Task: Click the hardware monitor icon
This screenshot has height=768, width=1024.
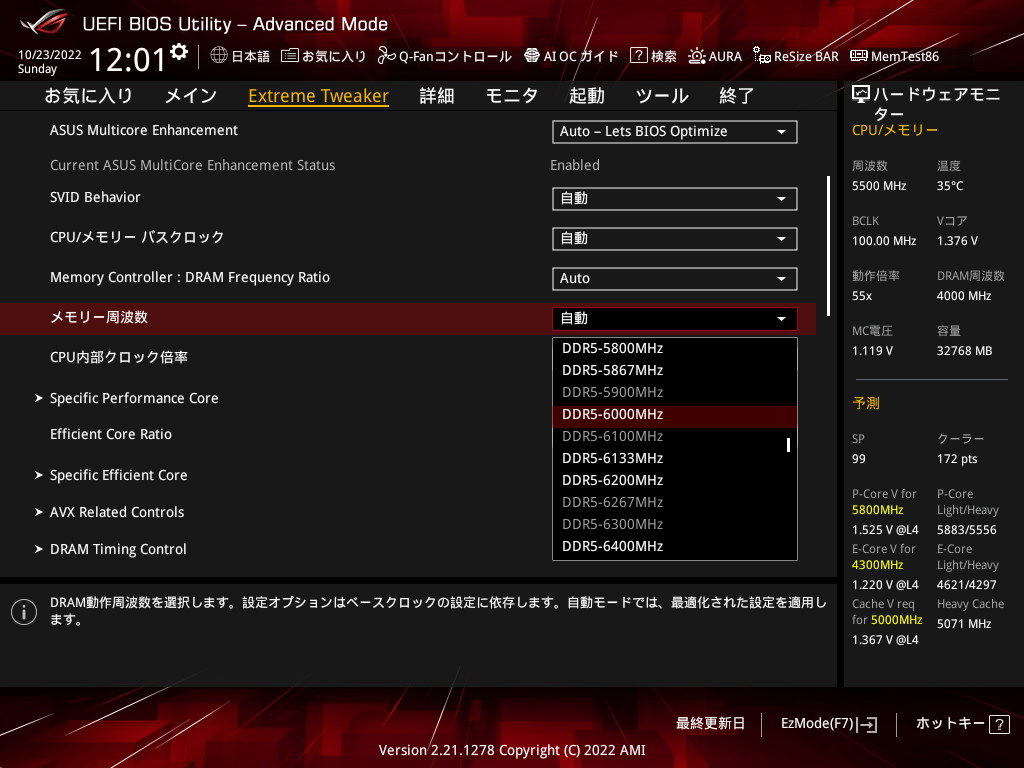Action: [861, 95]
